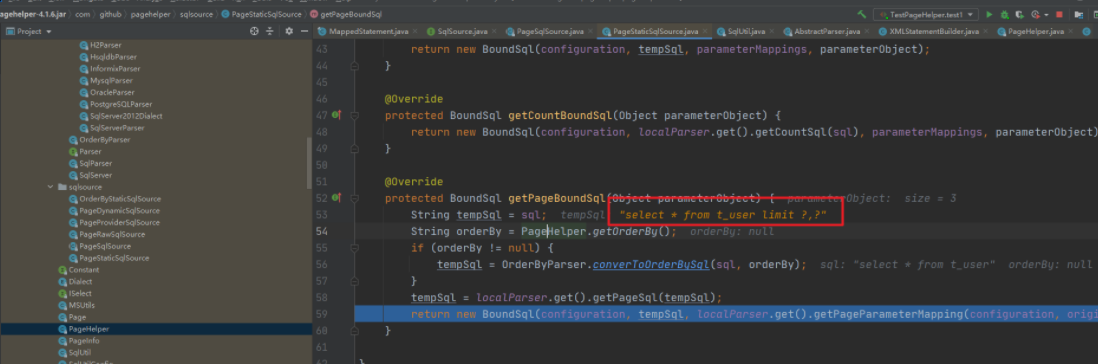The width and height of the screenshot is (1098, 364).
Task: Close the XMLStatementBuilder.java tab
Action: coord(985,32)
